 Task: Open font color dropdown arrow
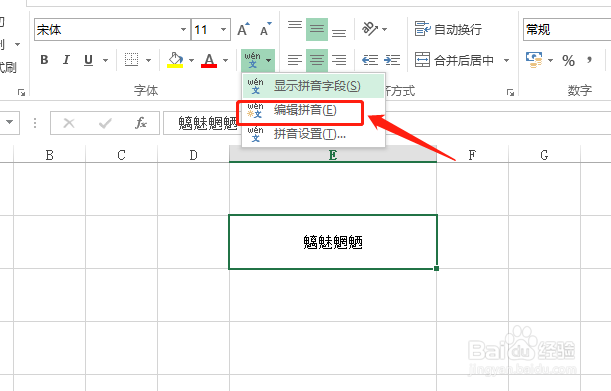point(225,60)
